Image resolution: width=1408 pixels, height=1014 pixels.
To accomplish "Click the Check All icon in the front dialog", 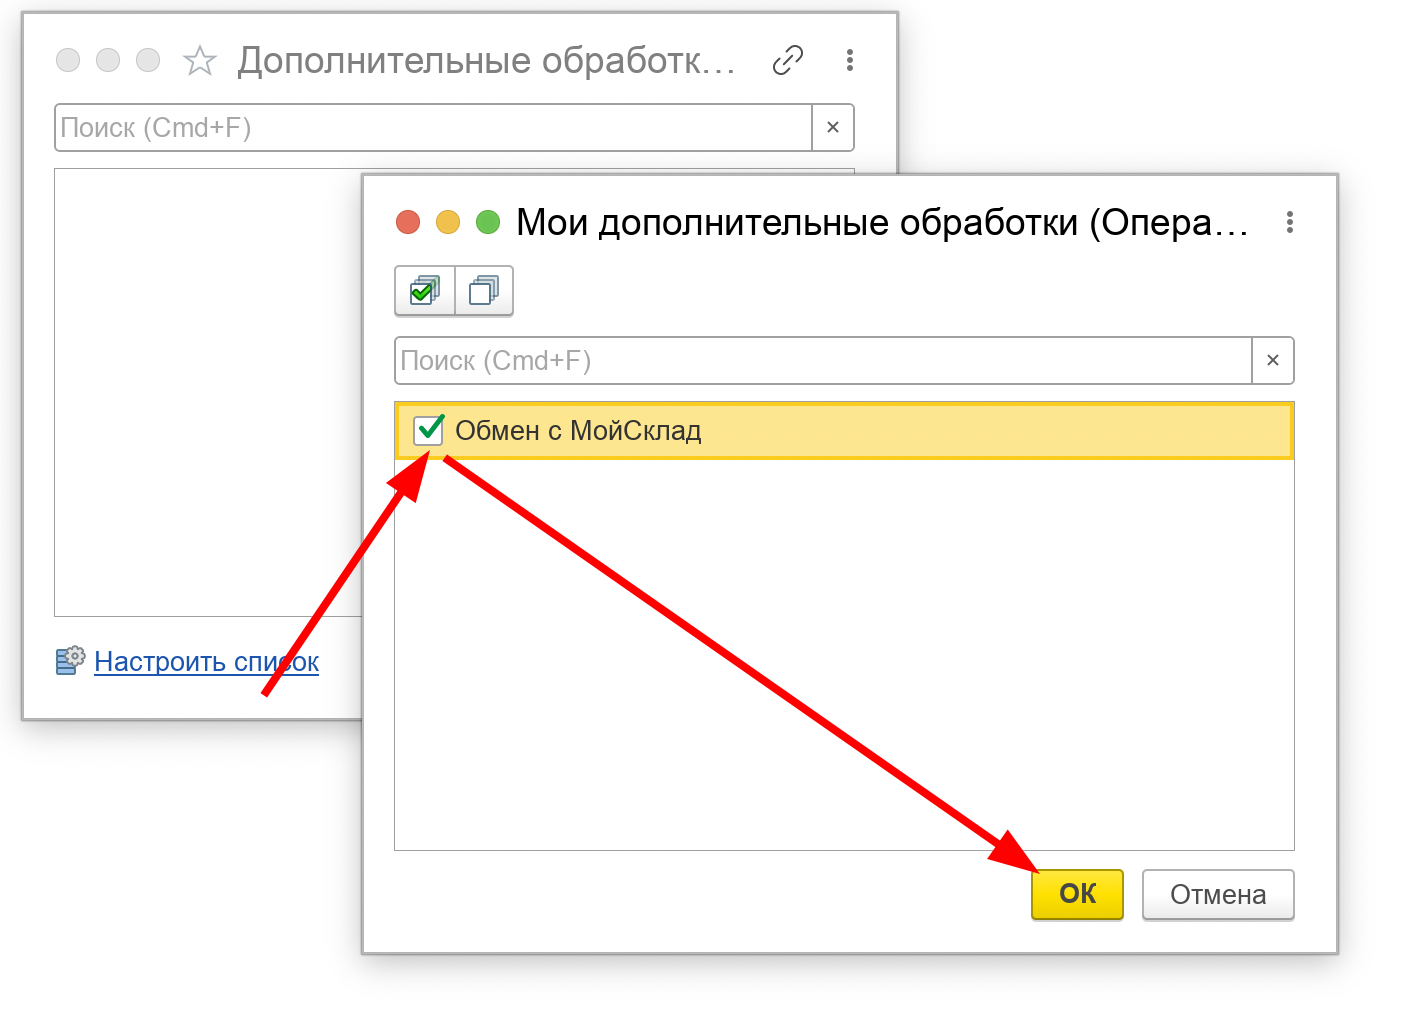I will pyautogui.click(x=425, y=291).
